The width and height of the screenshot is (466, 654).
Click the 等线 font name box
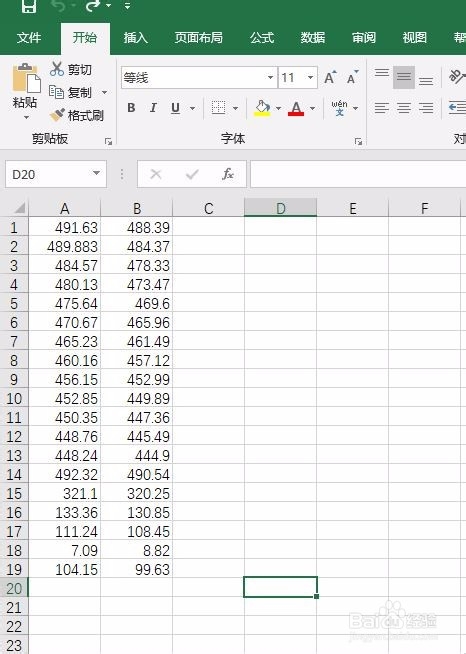[x=193, y=78]
